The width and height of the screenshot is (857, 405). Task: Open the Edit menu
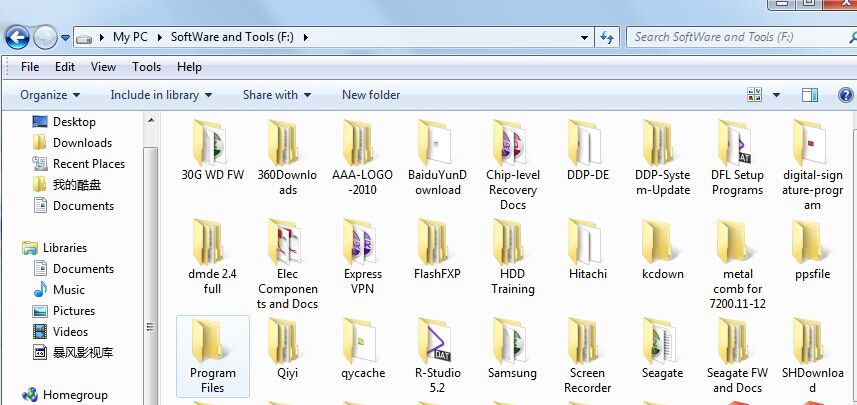[64, 67]
